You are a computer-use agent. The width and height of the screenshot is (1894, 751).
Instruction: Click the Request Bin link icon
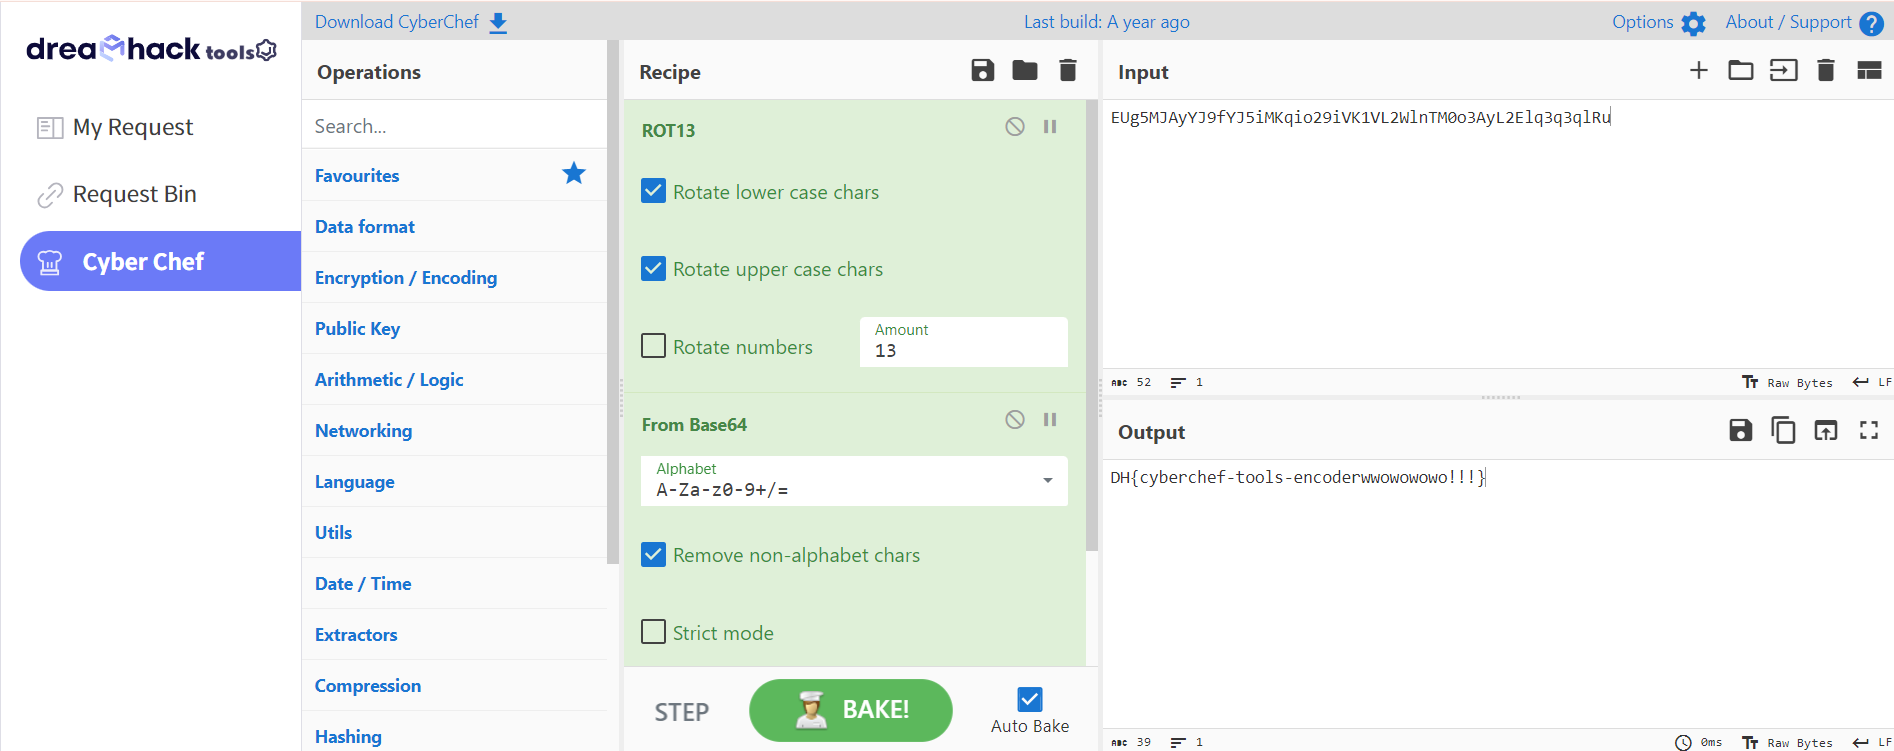click(50, 195)
